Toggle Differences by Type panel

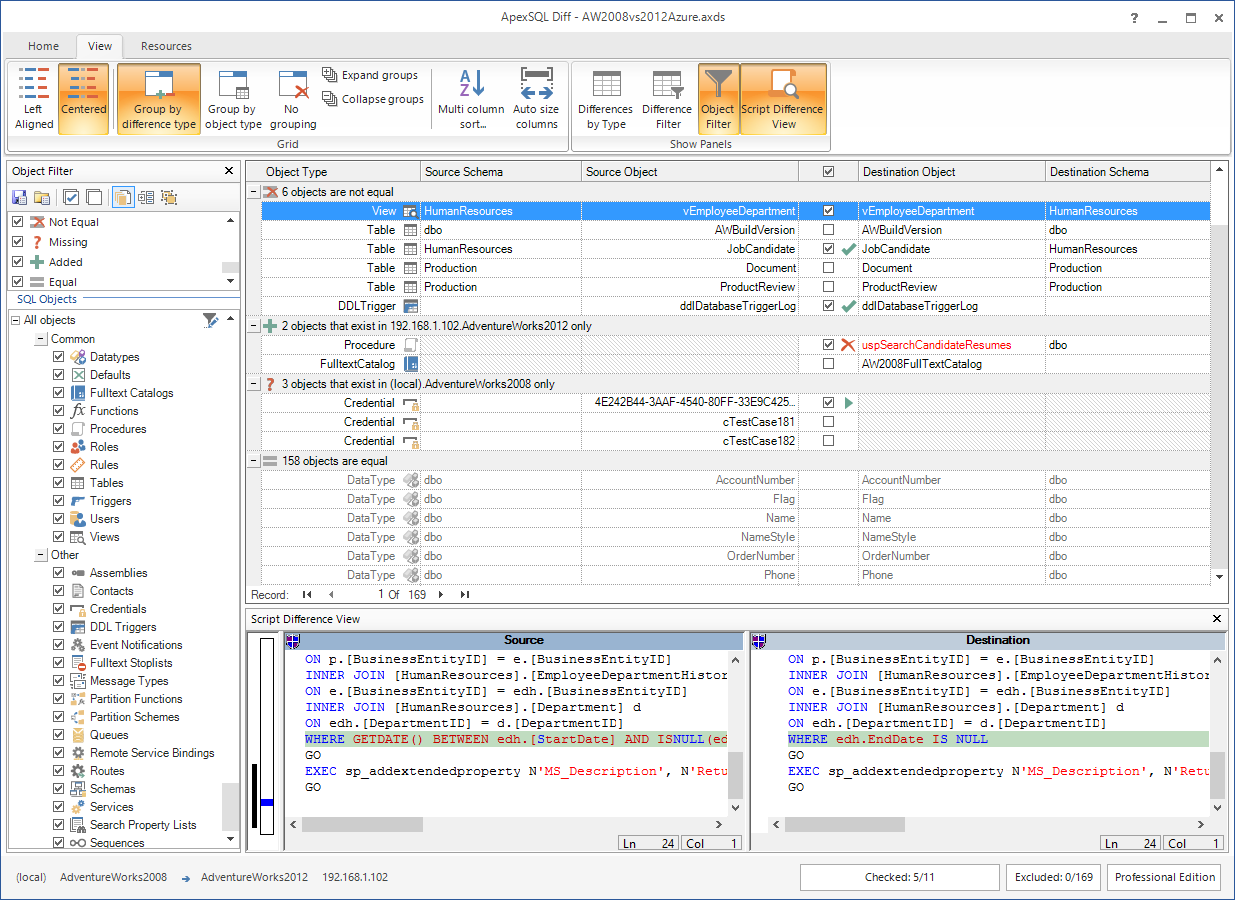606,99
